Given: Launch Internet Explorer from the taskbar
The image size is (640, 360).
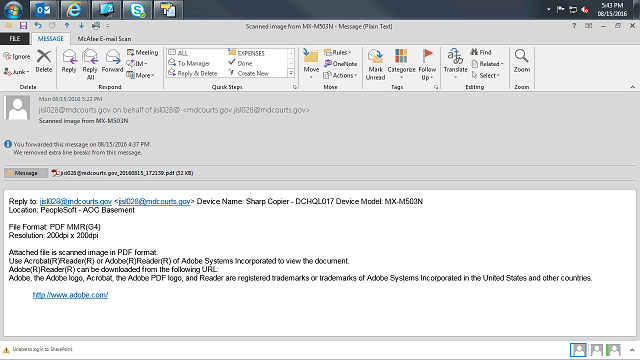Looking at the screenshot, I should click(74, 10).
